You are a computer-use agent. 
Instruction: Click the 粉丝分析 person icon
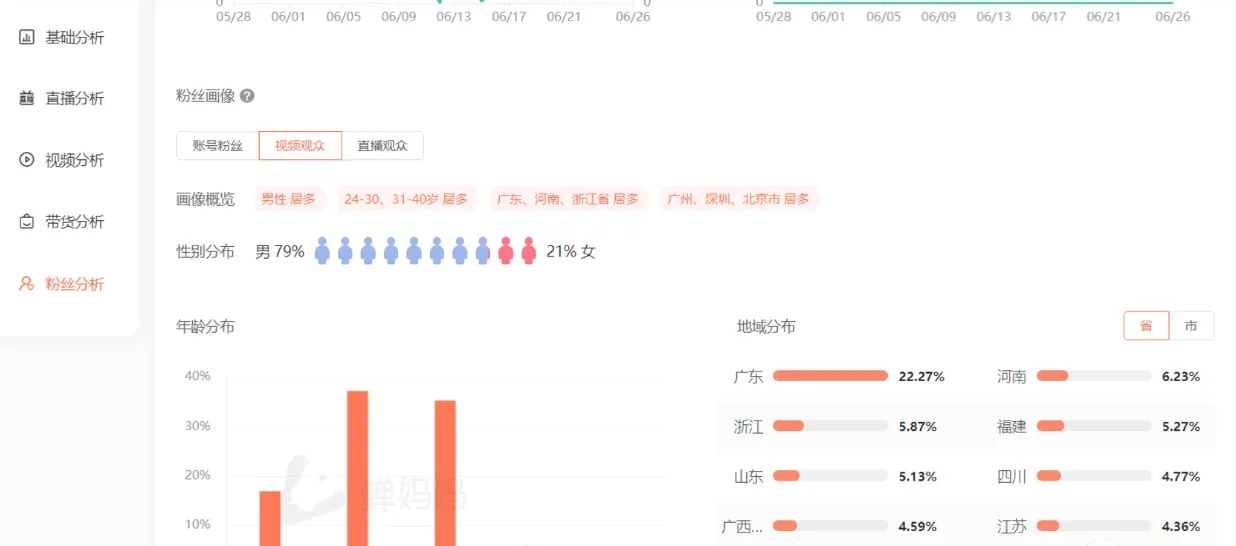tap(27, 284)
